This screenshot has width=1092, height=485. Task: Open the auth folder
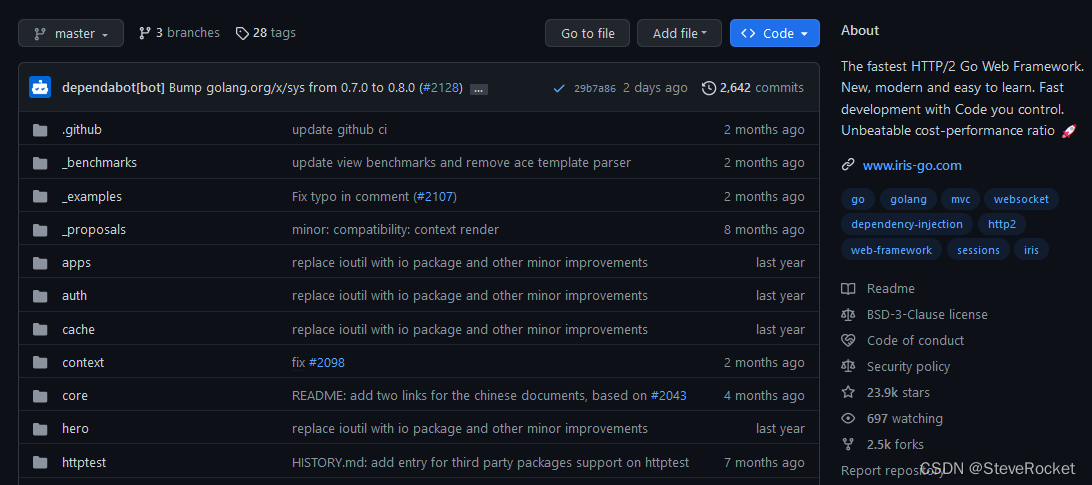click(x=75, y=295)
